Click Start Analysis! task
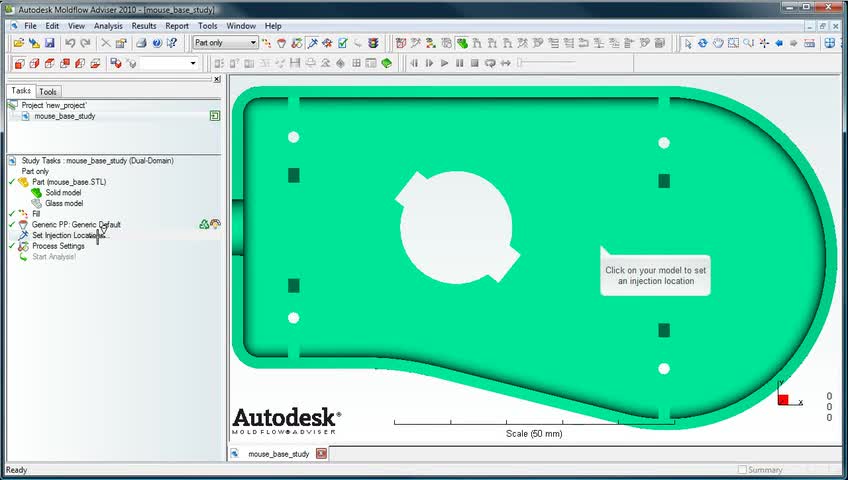The width and height of the screenshot is (848, 480). click(54, 257)
